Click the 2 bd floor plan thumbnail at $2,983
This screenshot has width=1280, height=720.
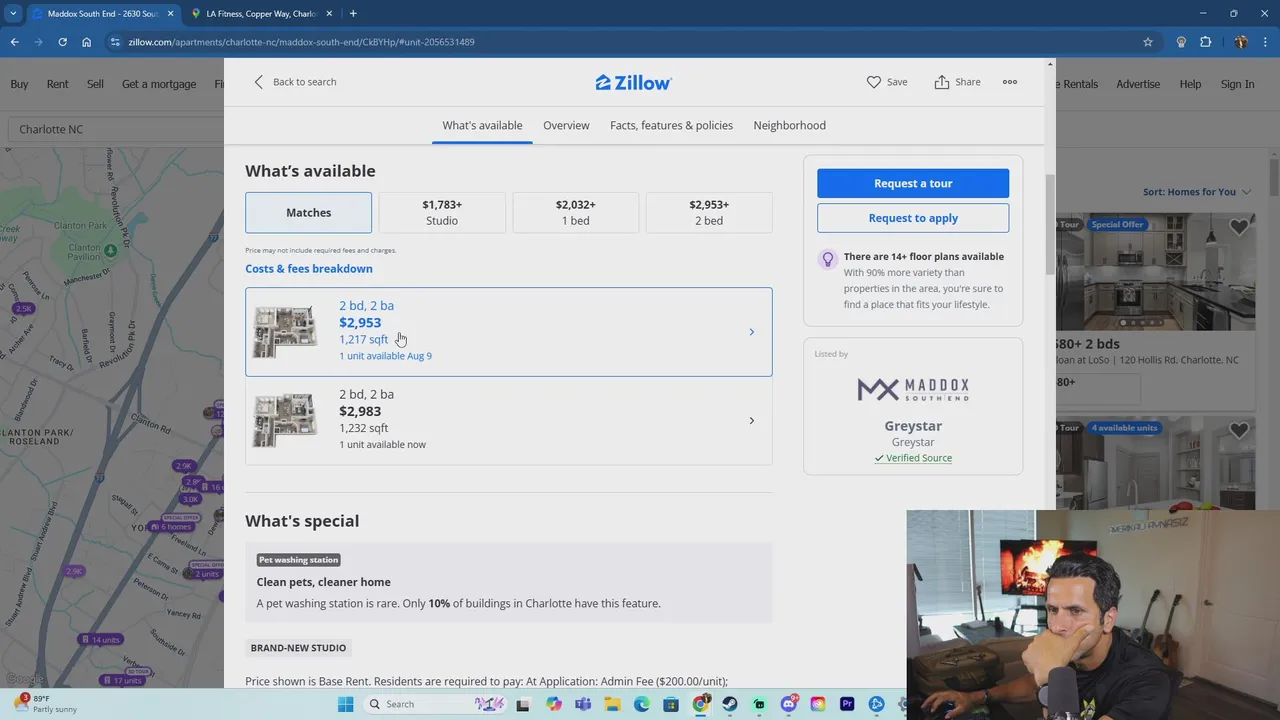(284, 420)
